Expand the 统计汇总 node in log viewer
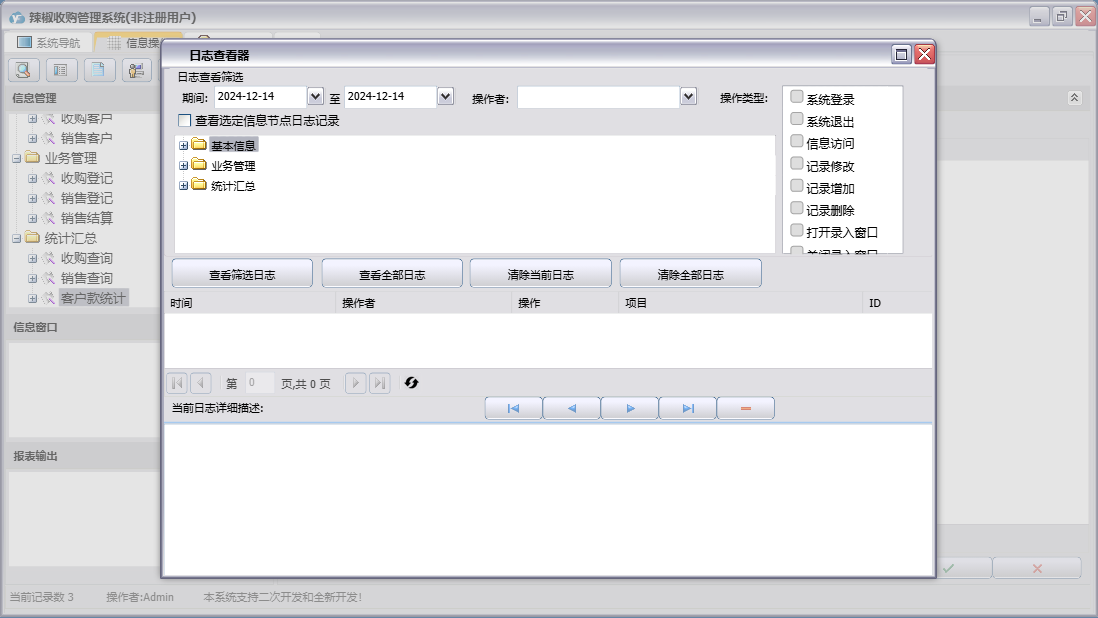Screen dimensions: 1098x618 [x=183, y=185]
